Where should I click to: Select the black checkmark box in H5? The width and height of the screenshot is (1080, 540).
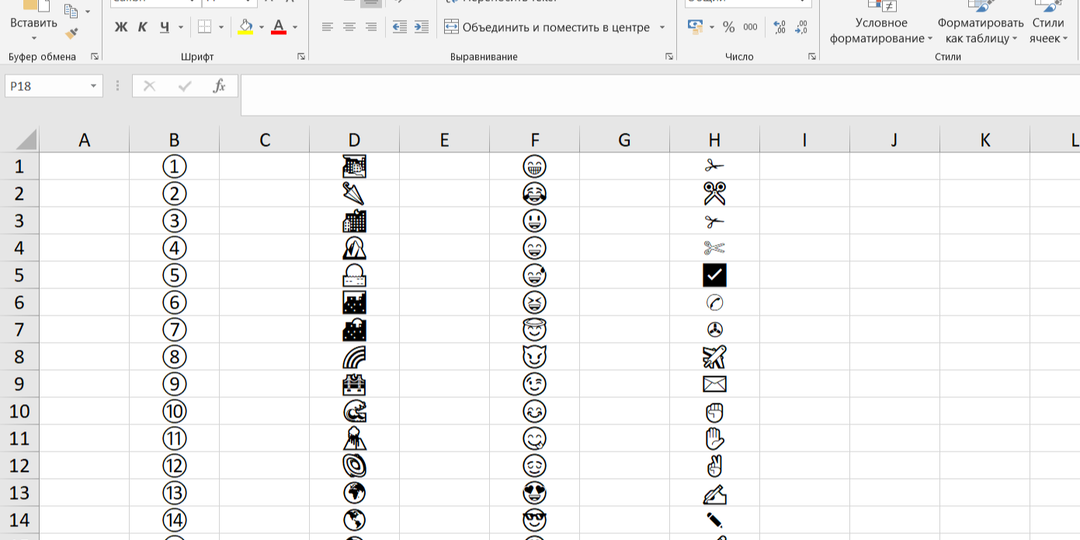[x=714, y=276]
